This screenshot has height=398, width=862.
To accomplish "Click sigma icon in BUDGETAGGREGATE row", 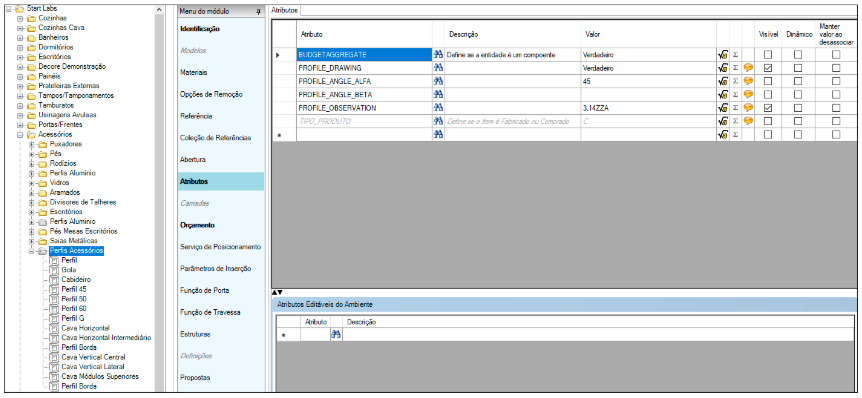I will point(735,55).
